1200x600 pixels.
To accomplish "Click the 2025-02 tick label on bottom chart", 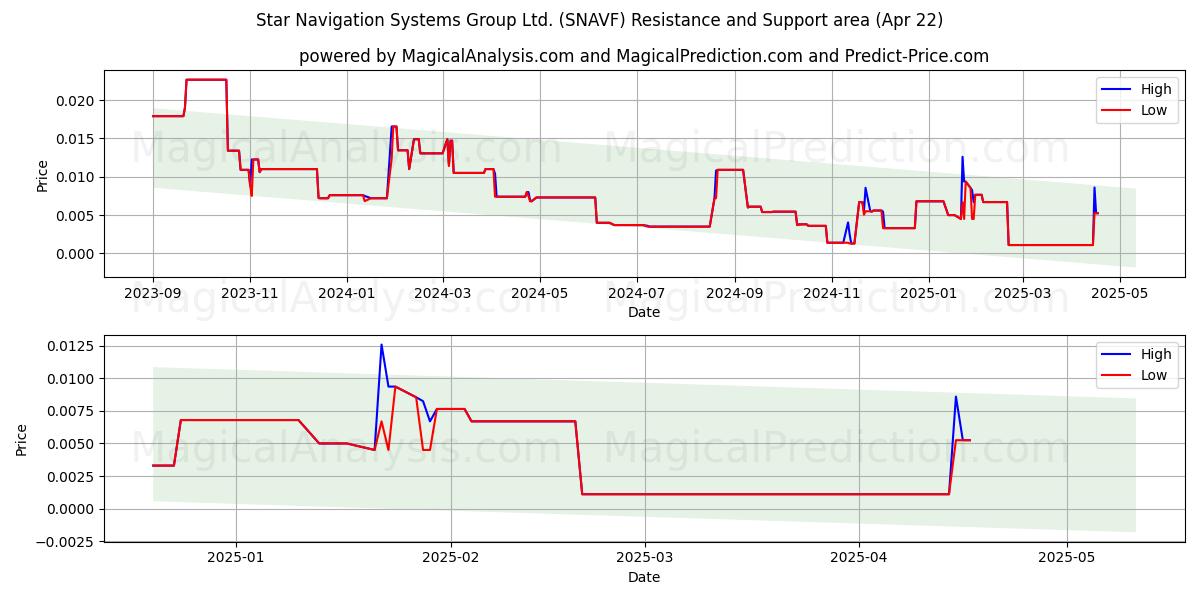I will pyautogui.click(x=451, y=559).
